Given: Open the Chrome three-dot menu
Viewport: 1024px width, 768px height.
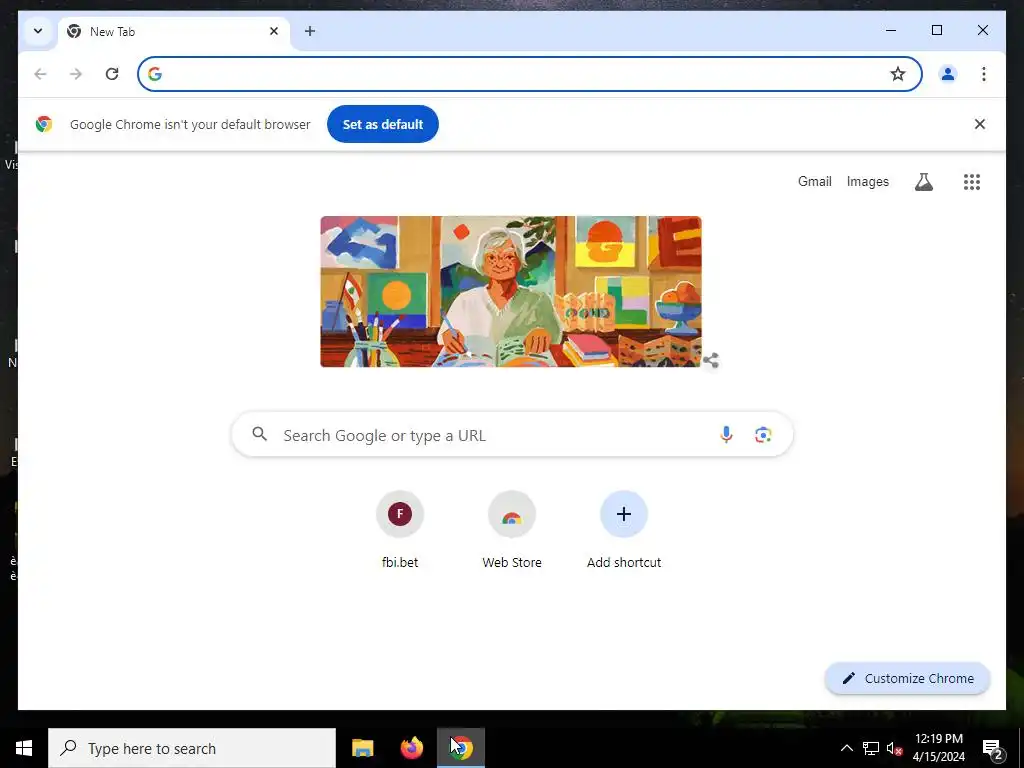Looking at the screenshot, I should tap(984, 74).
